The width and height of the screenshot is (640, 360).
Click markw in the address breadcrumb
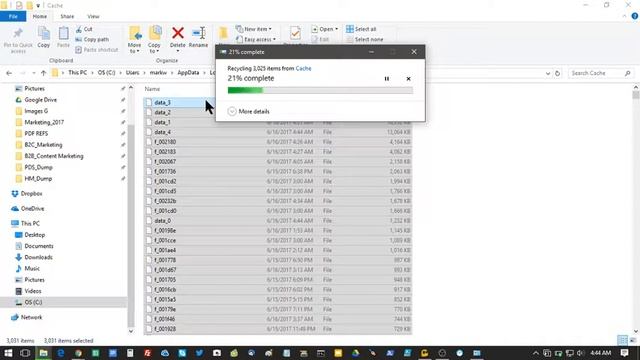point(158,73)
